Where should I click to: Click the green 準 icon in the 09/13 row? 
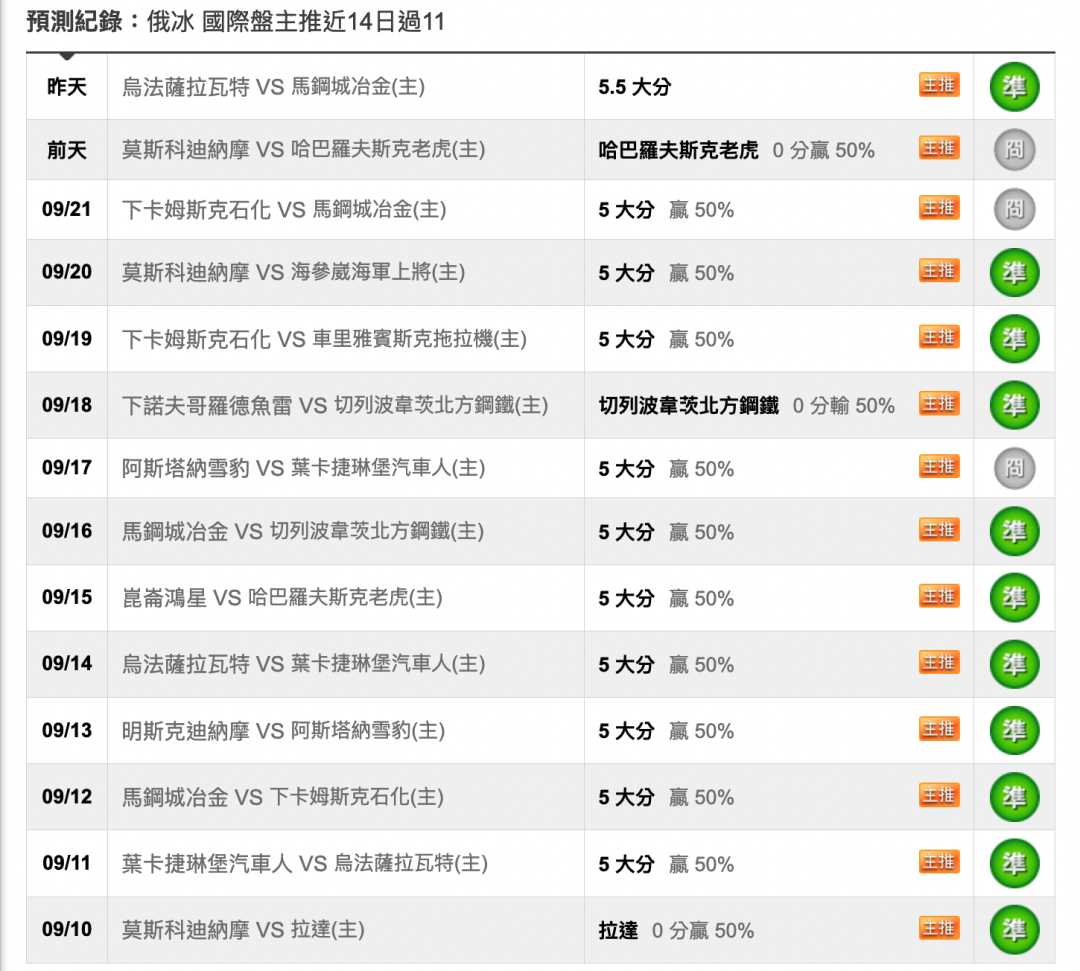pos(1014,730)
